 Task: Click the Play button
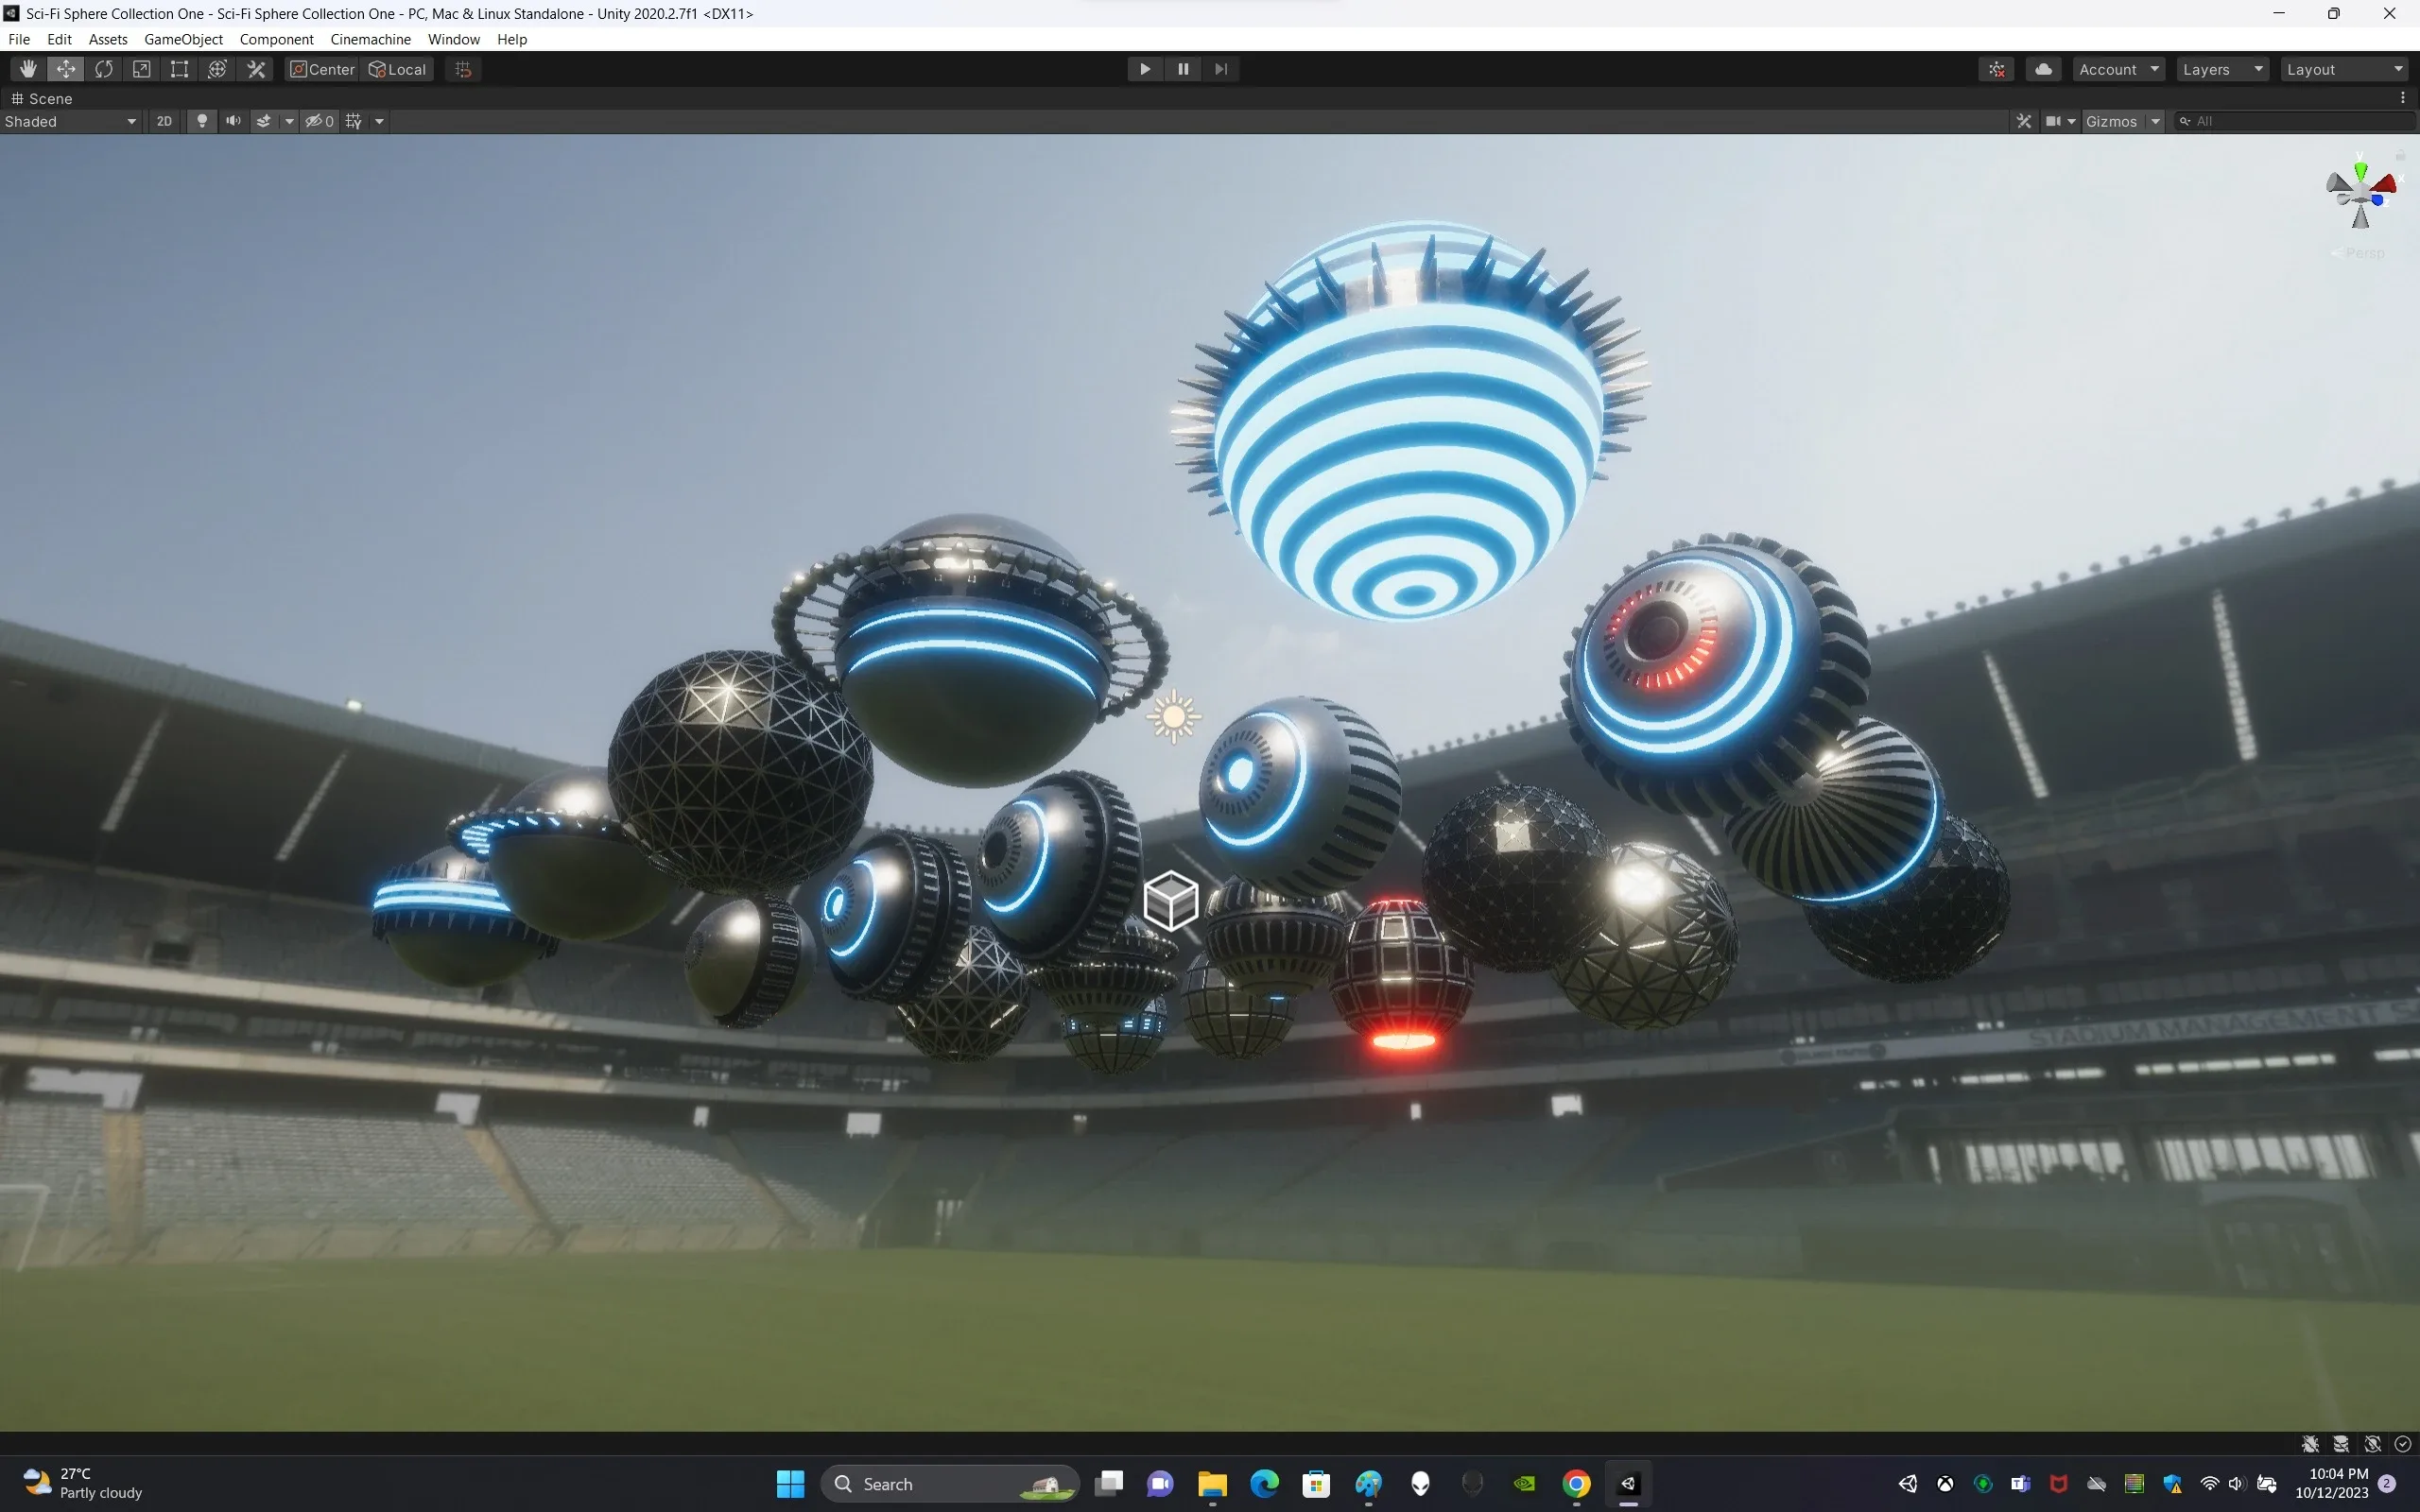(1145, 69)
